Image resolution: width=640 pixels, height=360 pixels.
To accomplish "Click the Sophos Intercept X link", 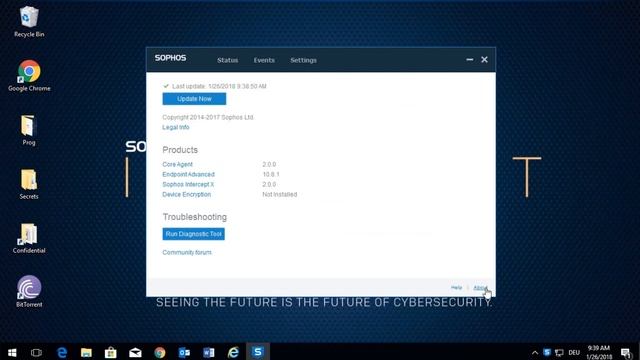I will 188,184.
